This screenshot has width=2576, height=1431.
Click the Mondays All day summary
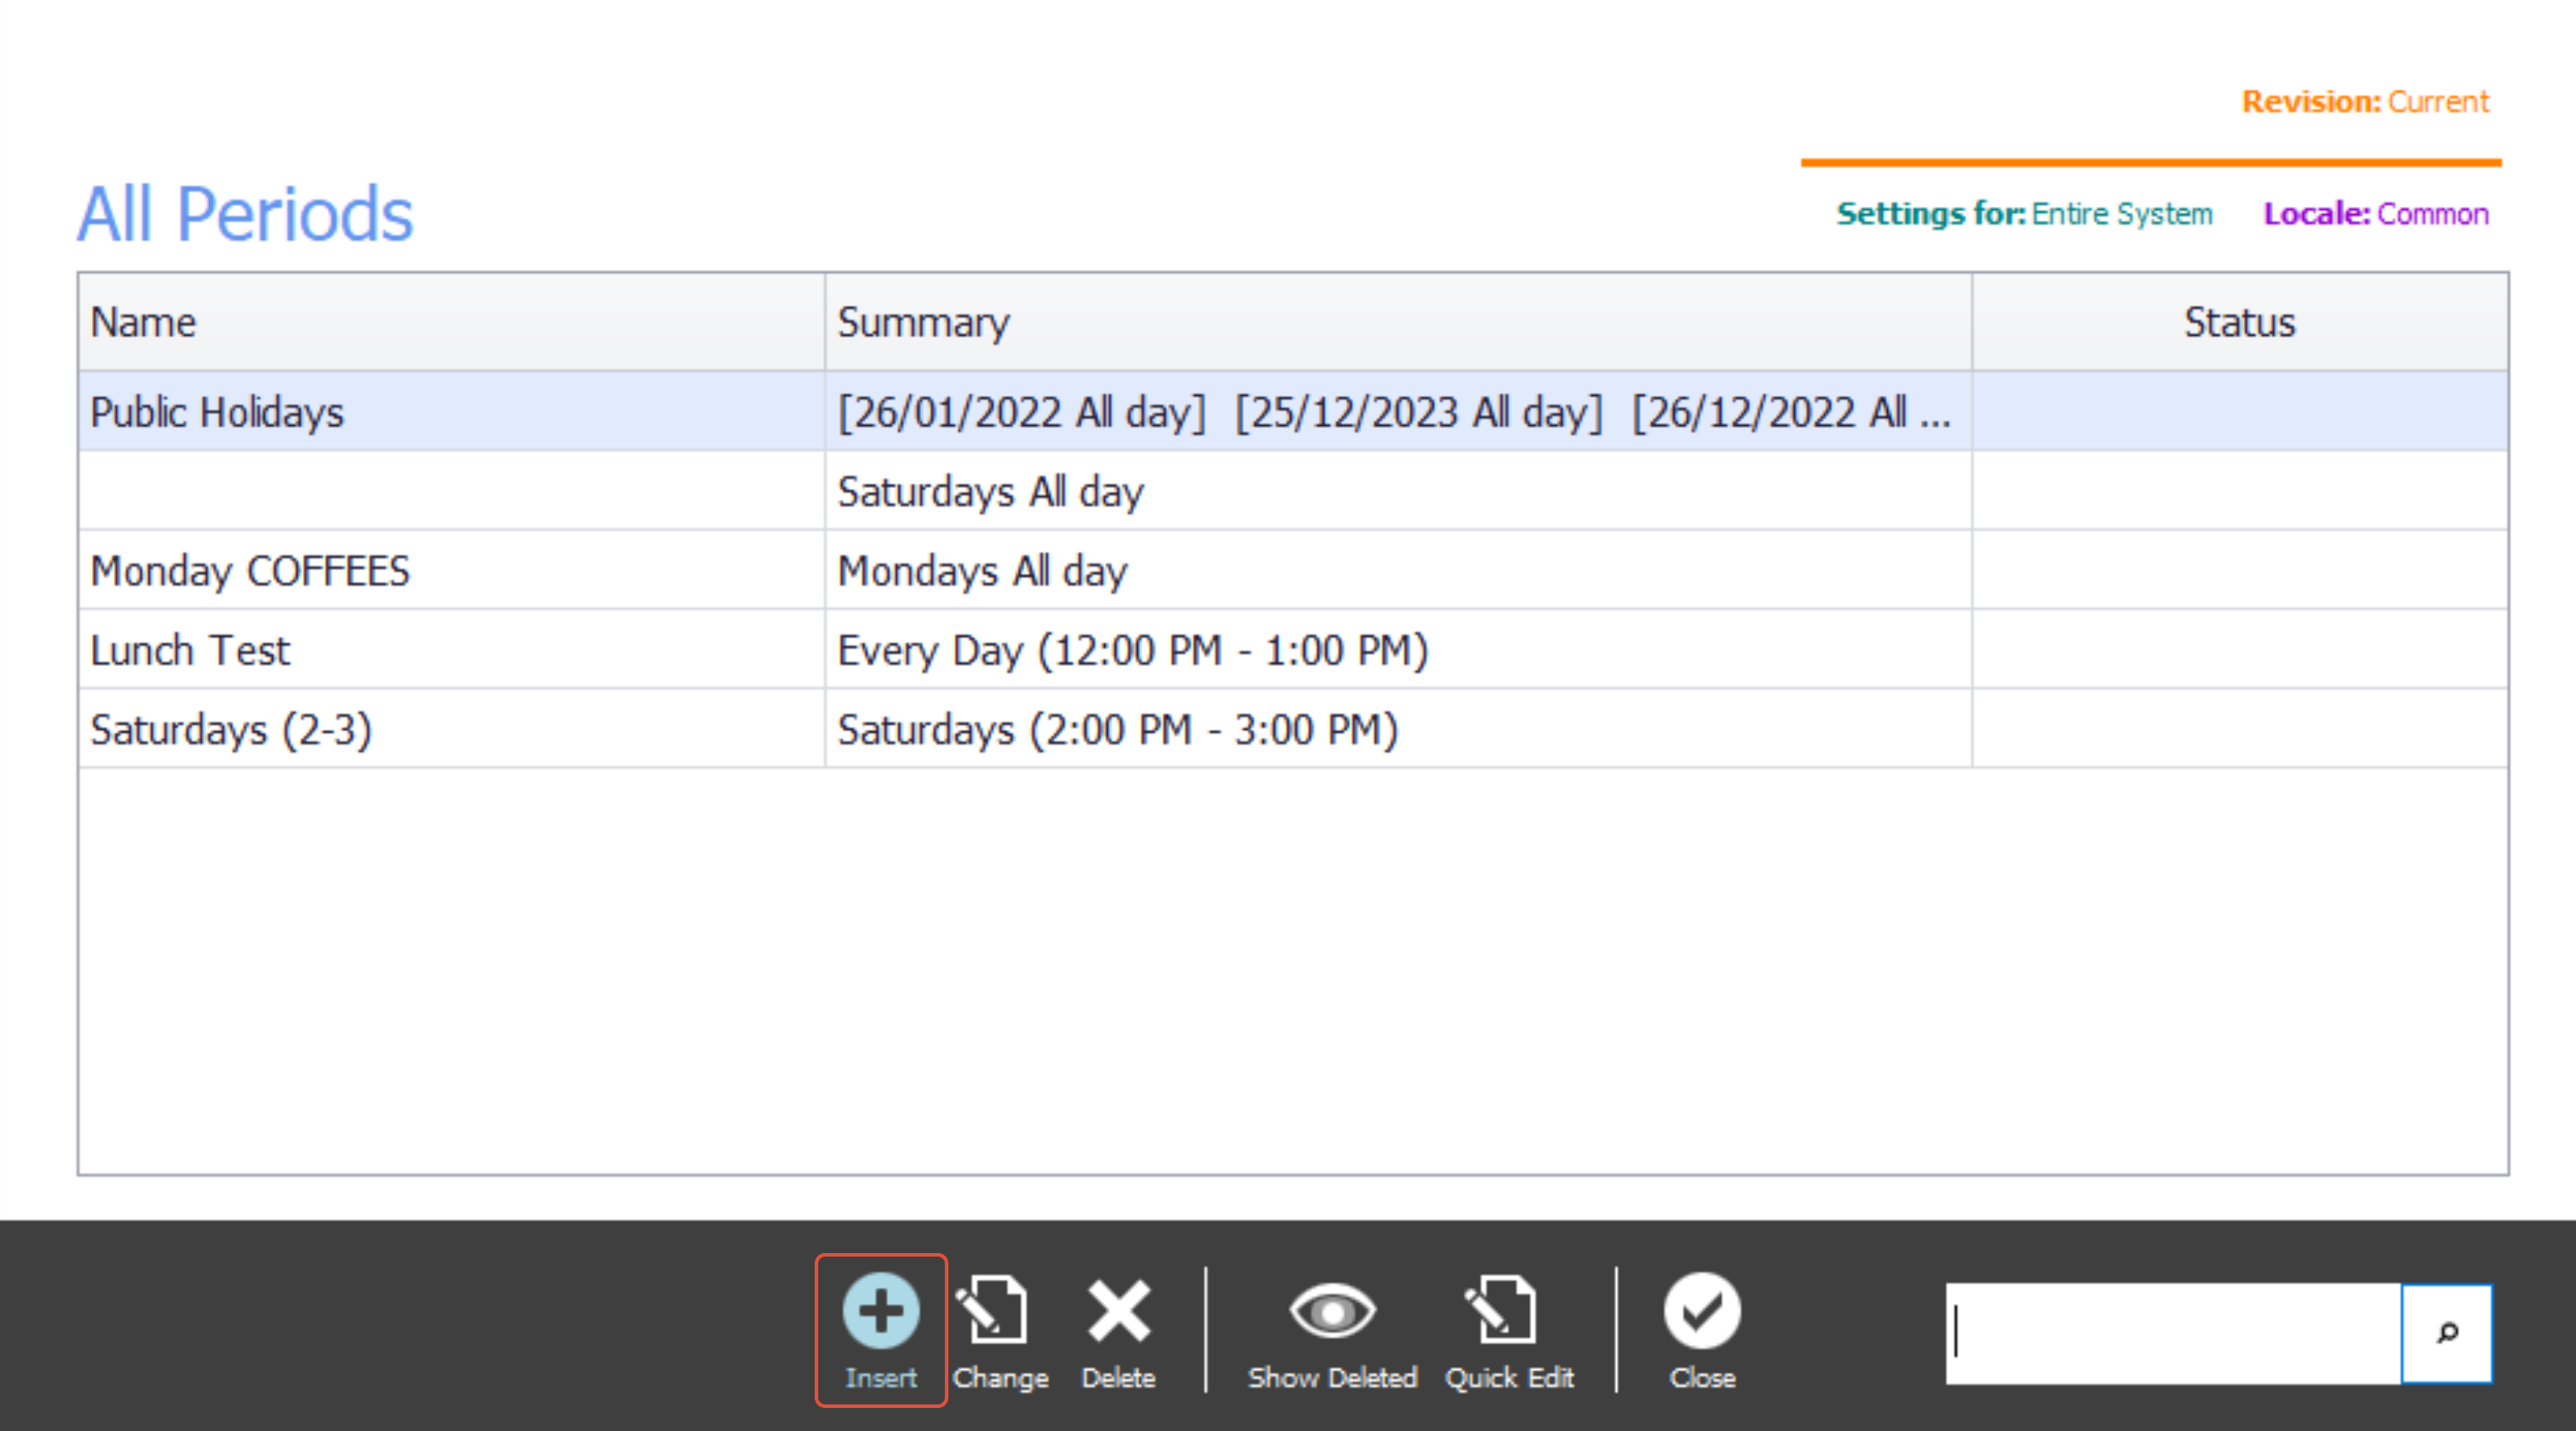point(982,571)
